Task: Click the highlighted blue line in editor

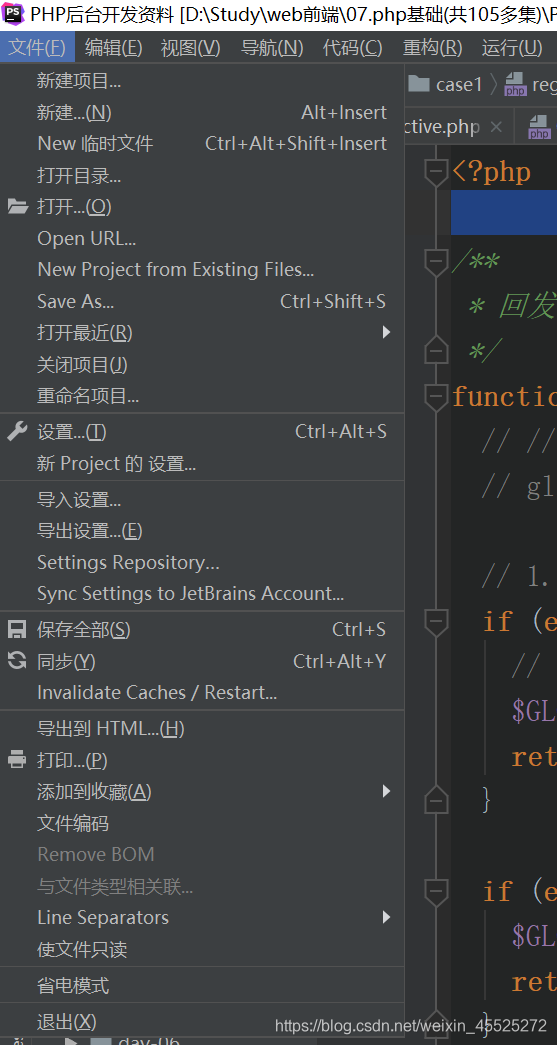Action: click(504, 212)
